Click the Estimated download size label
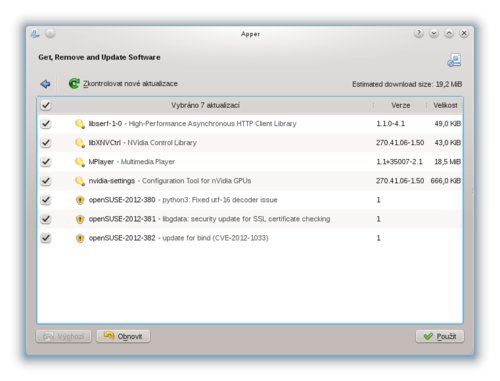The height and width of the screenshot is (381, 500). 407,84
